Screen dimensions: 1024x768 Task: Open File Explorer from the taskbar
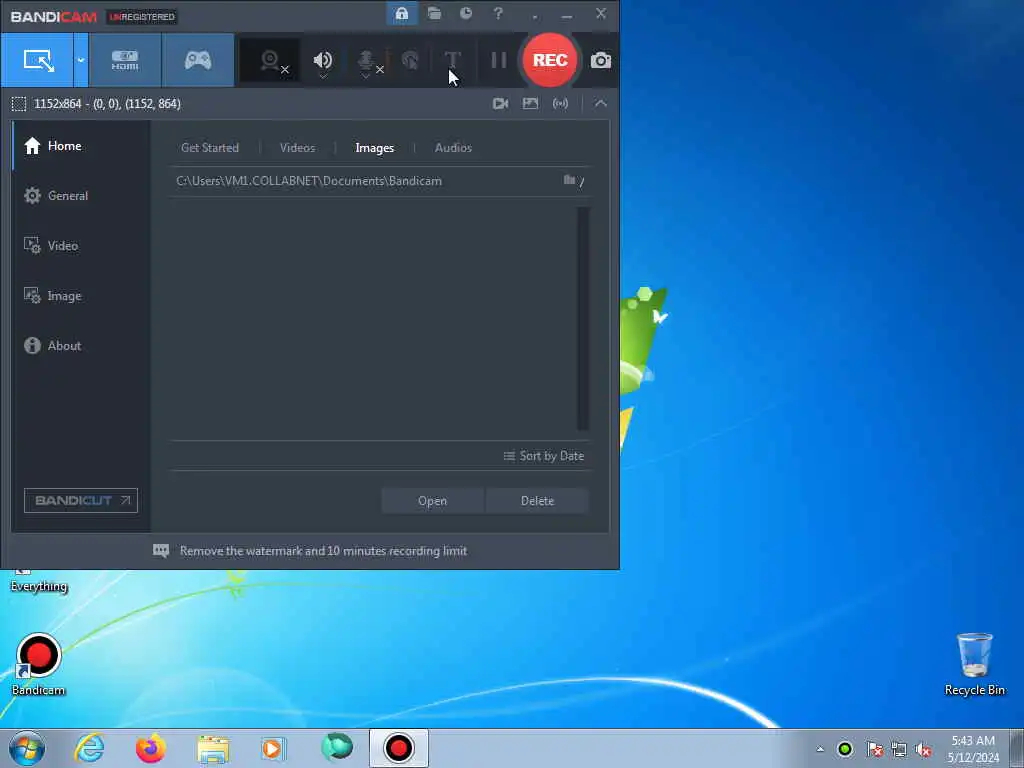(213, 748)
